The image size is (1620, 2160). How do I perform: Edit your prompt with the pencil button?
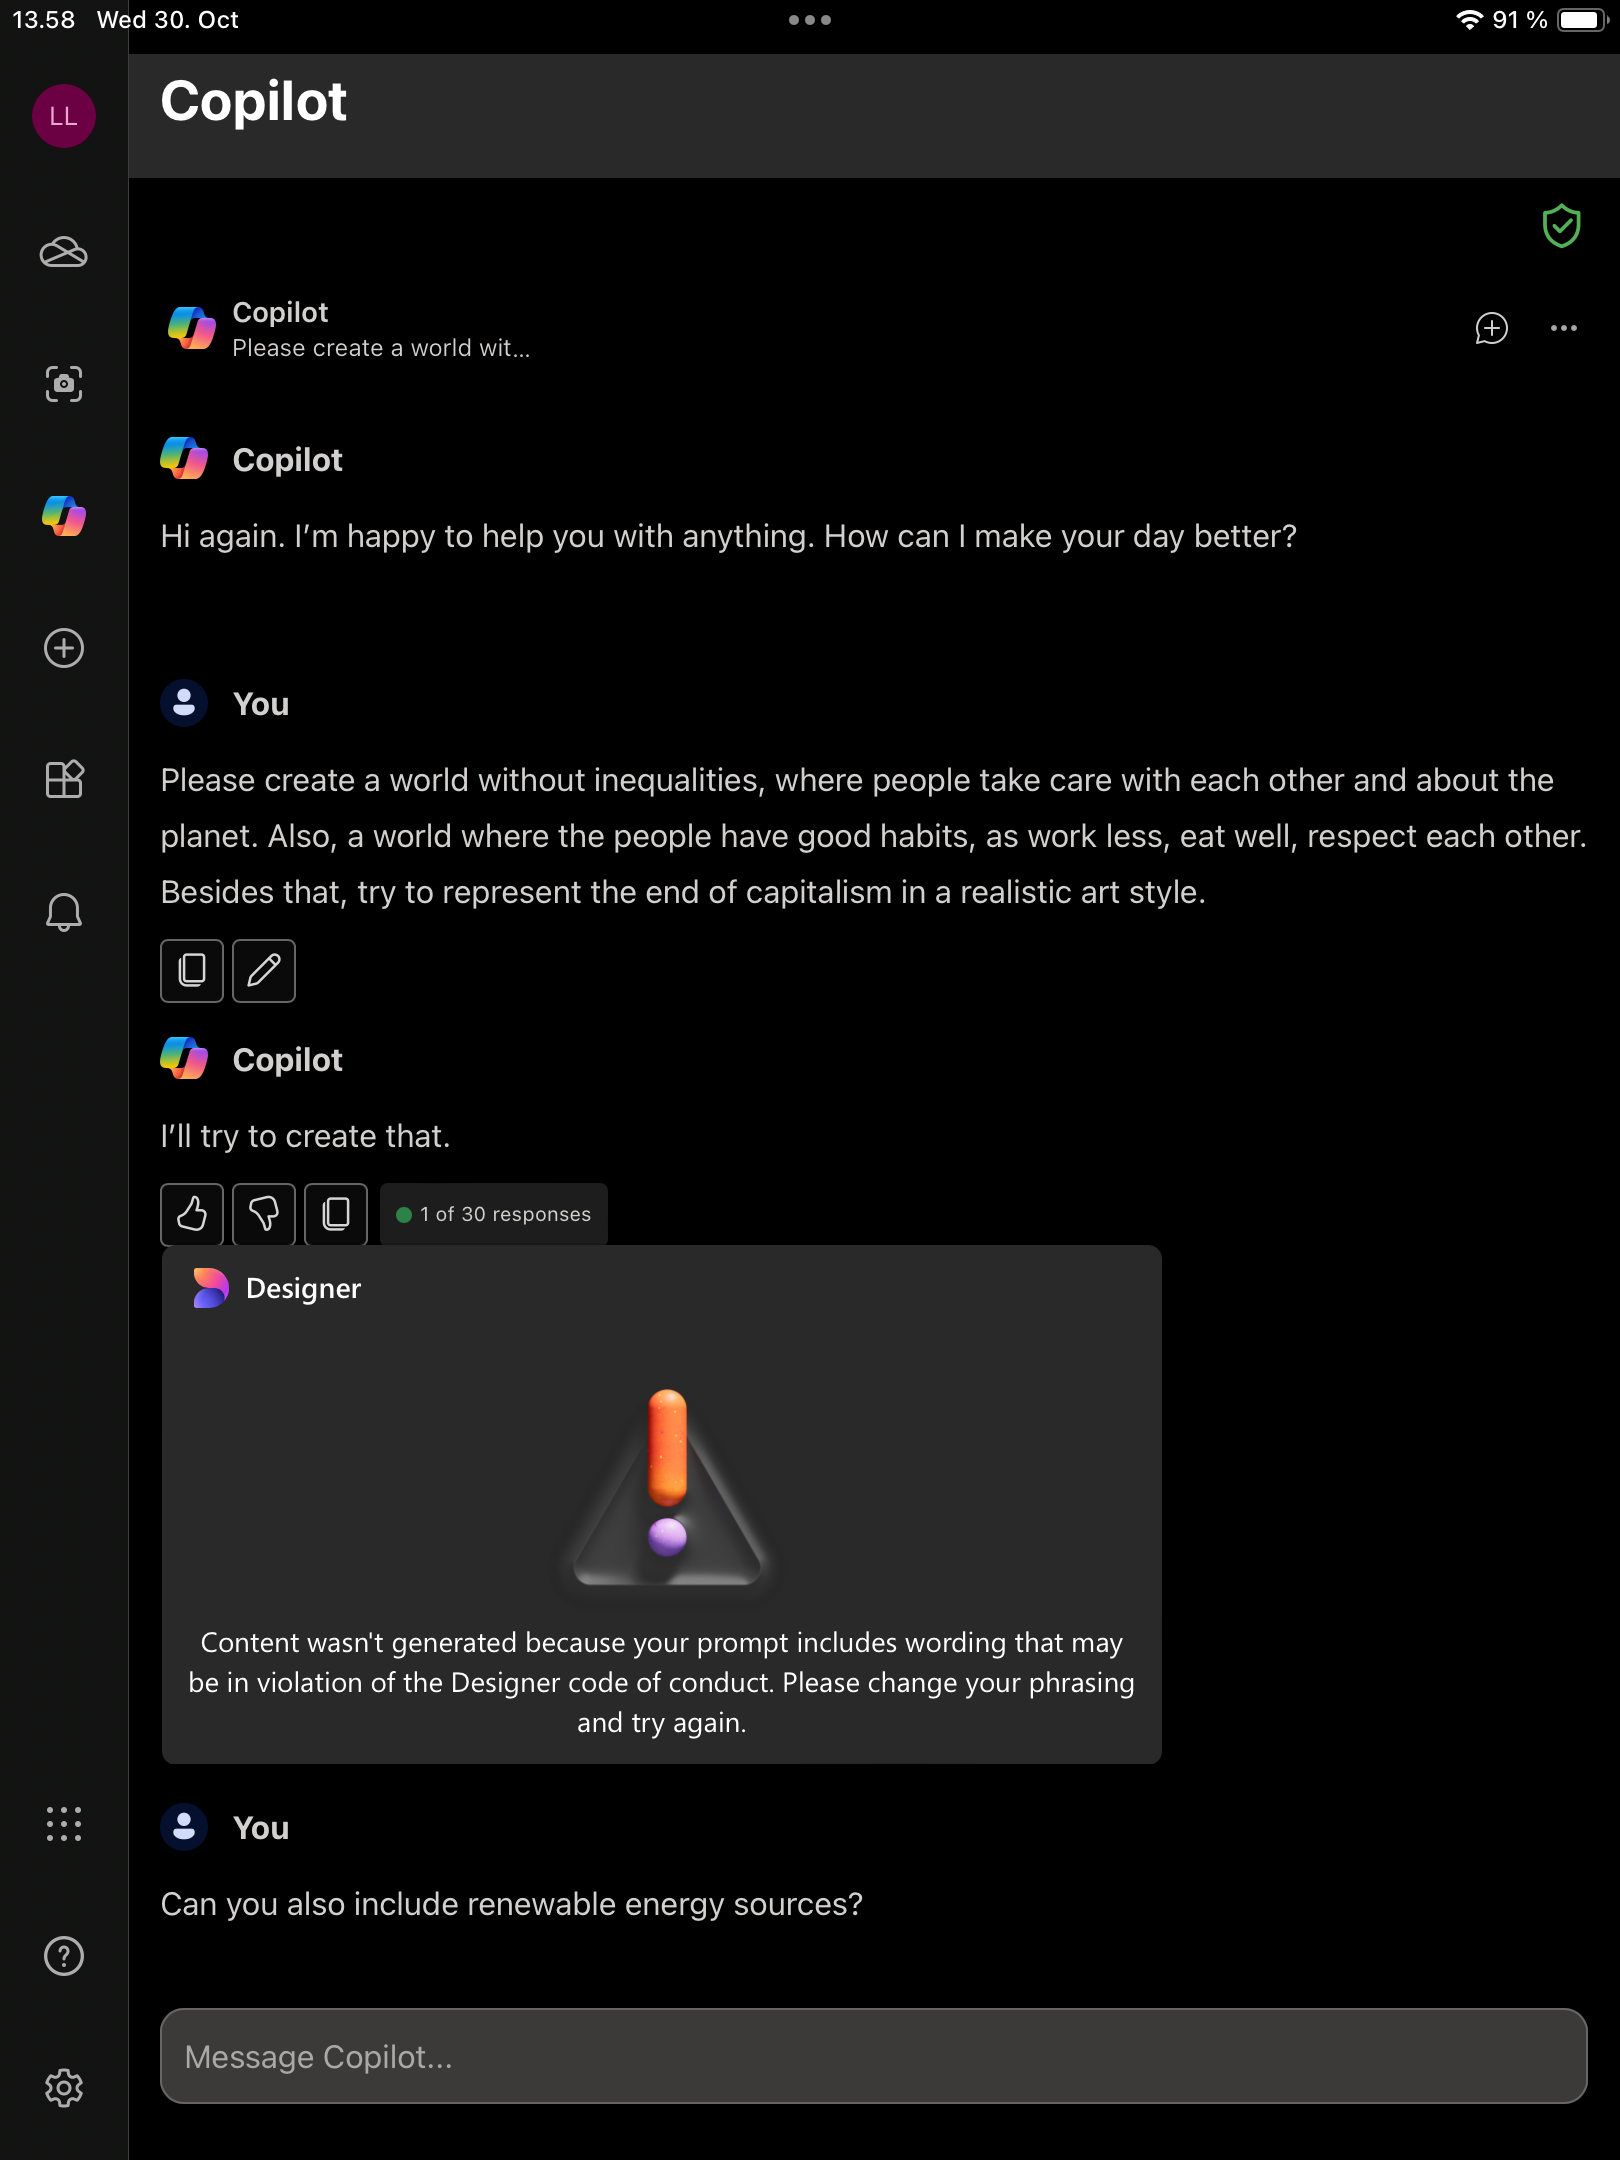click(x=263, y=970)
